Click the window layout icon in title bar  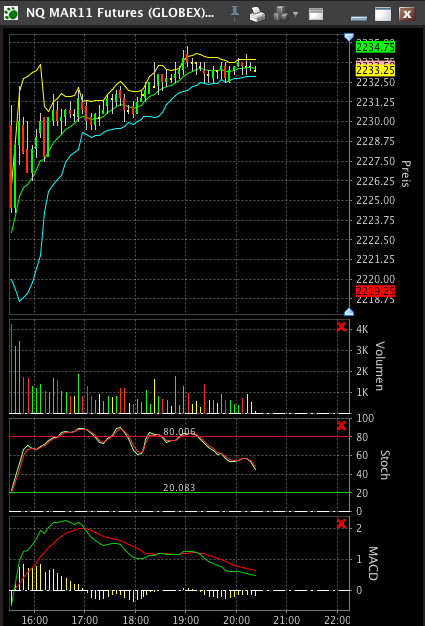click(x=316, y=14)
